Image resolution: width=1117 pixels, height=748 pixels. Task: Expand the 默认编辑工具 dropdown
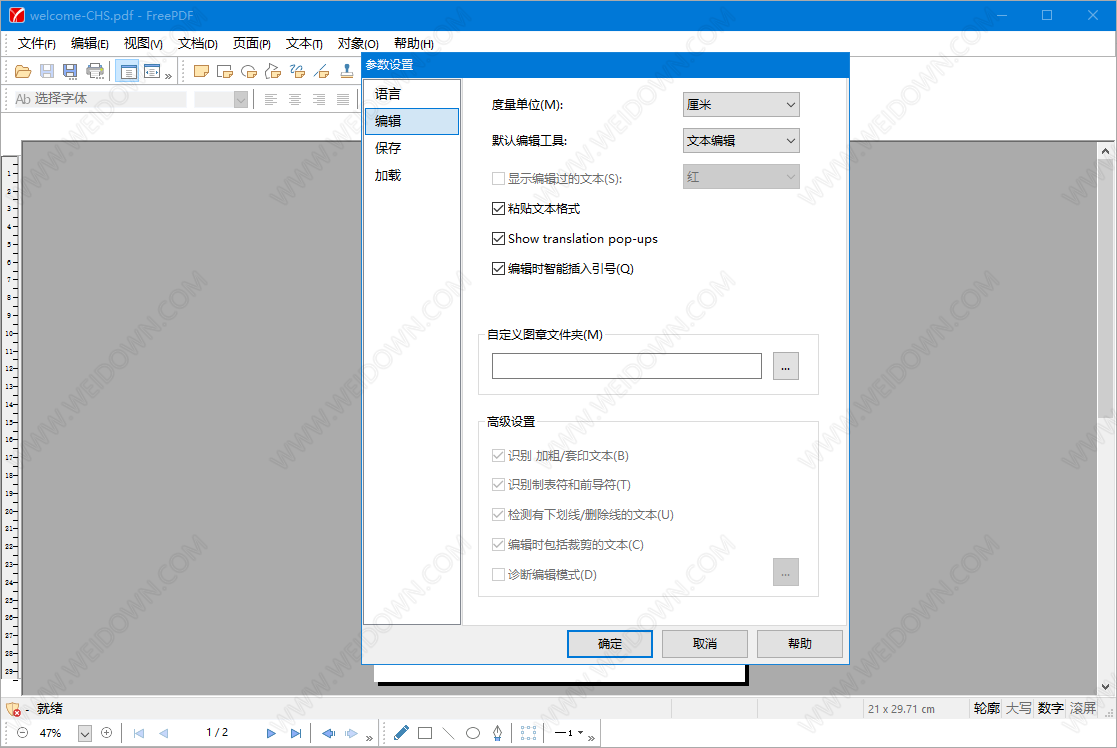741,141
